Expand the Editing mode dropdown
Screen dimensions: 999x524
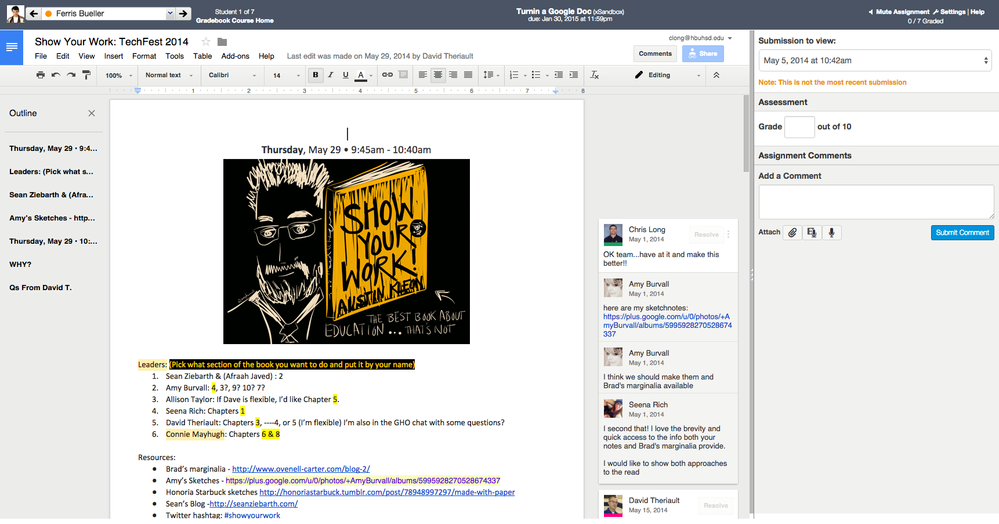(x=667, y=75)
